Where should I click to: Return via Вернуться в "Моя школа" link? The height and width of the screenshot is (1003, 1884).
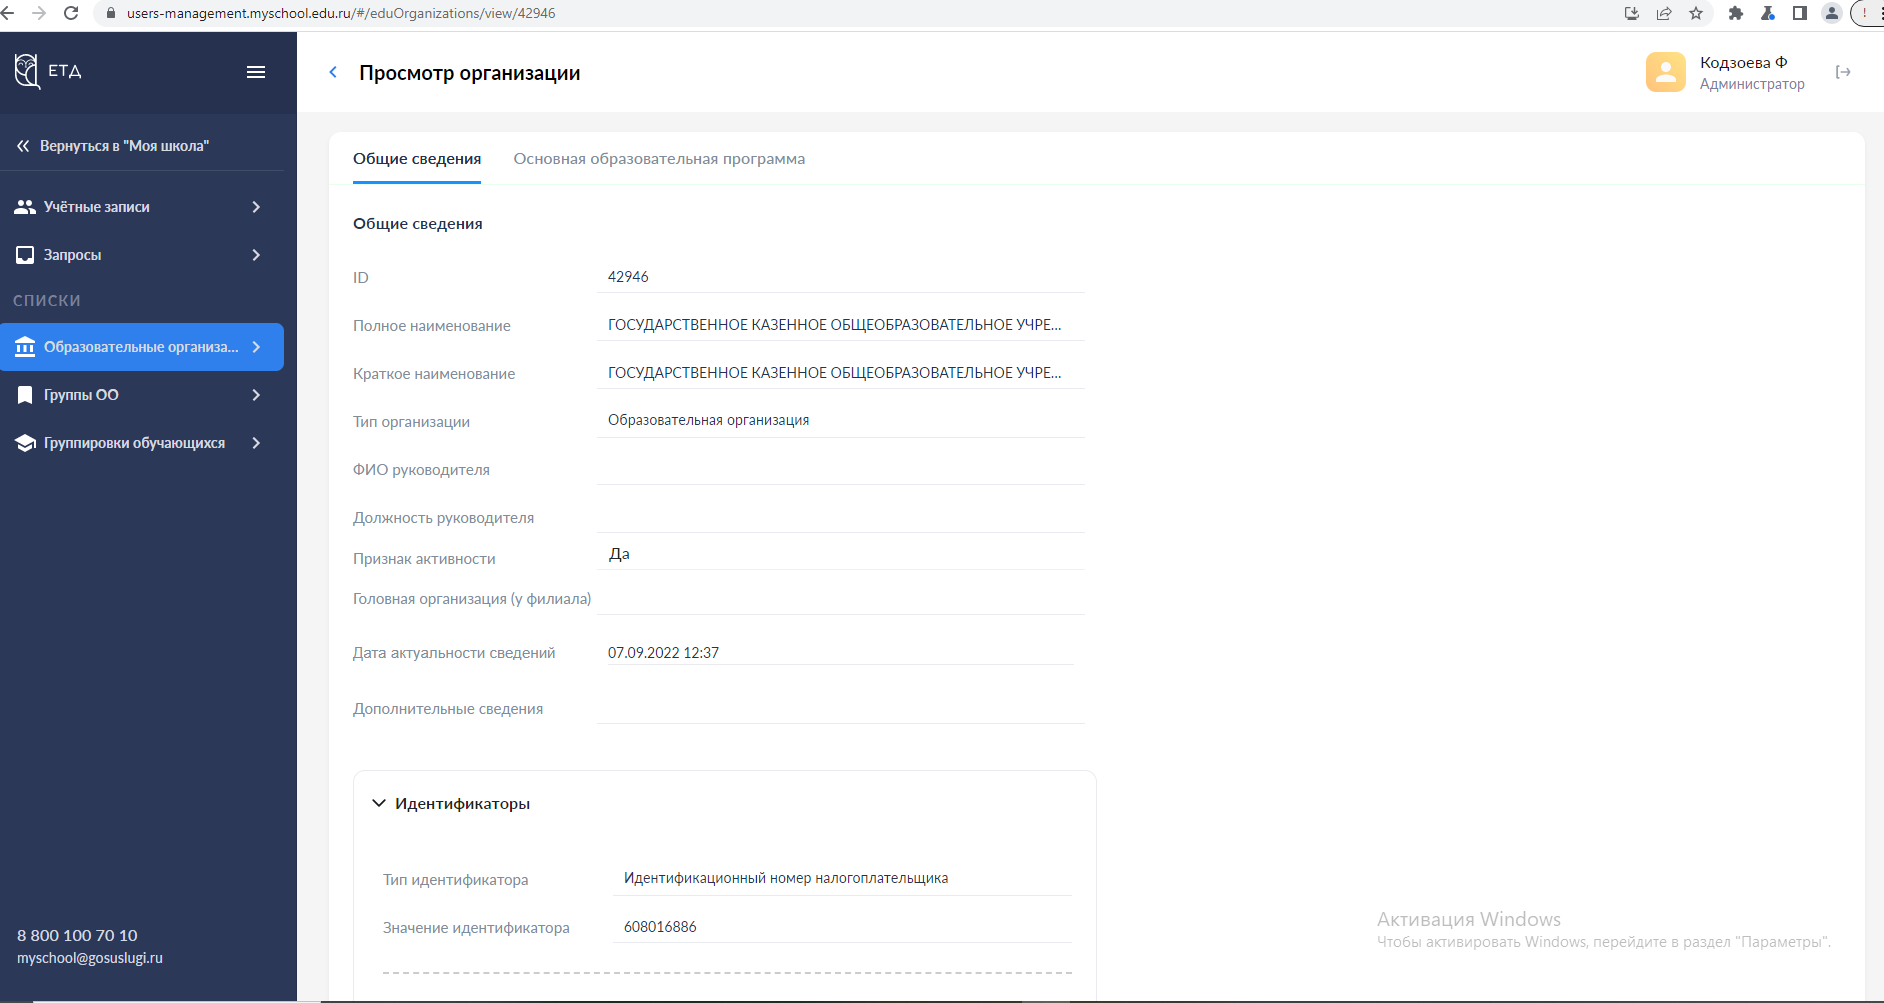coord(124,146)
